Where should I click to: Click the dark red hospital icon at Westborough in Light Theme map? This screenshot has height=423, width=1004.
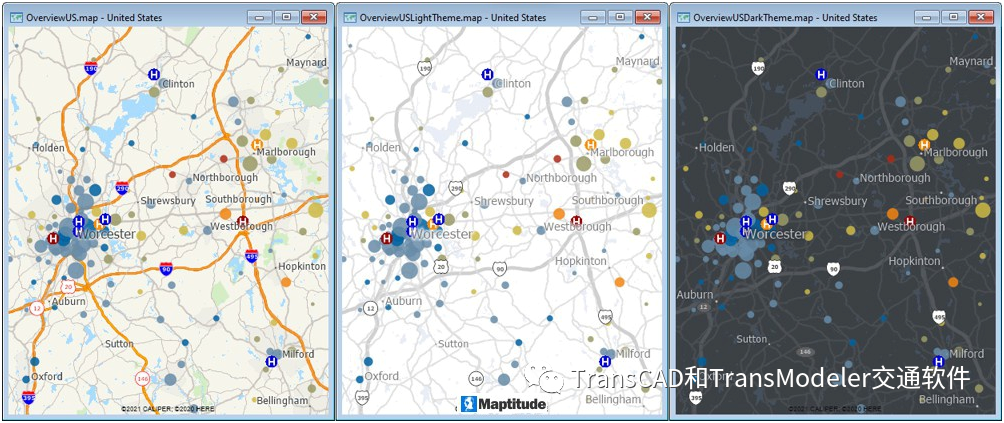click(577, 221)
